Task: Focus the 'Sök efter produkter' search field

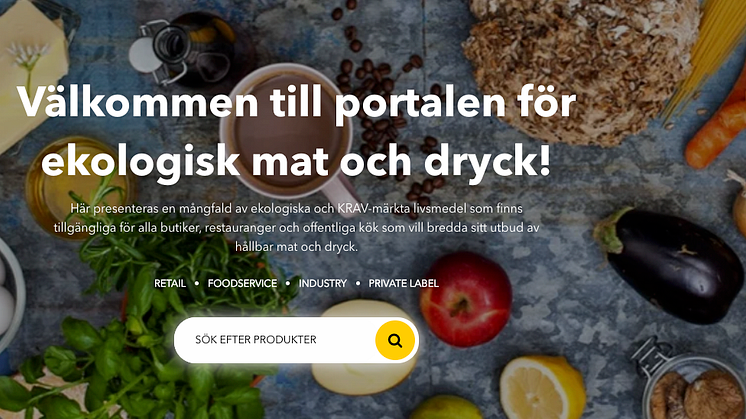Action: point(277,340)
